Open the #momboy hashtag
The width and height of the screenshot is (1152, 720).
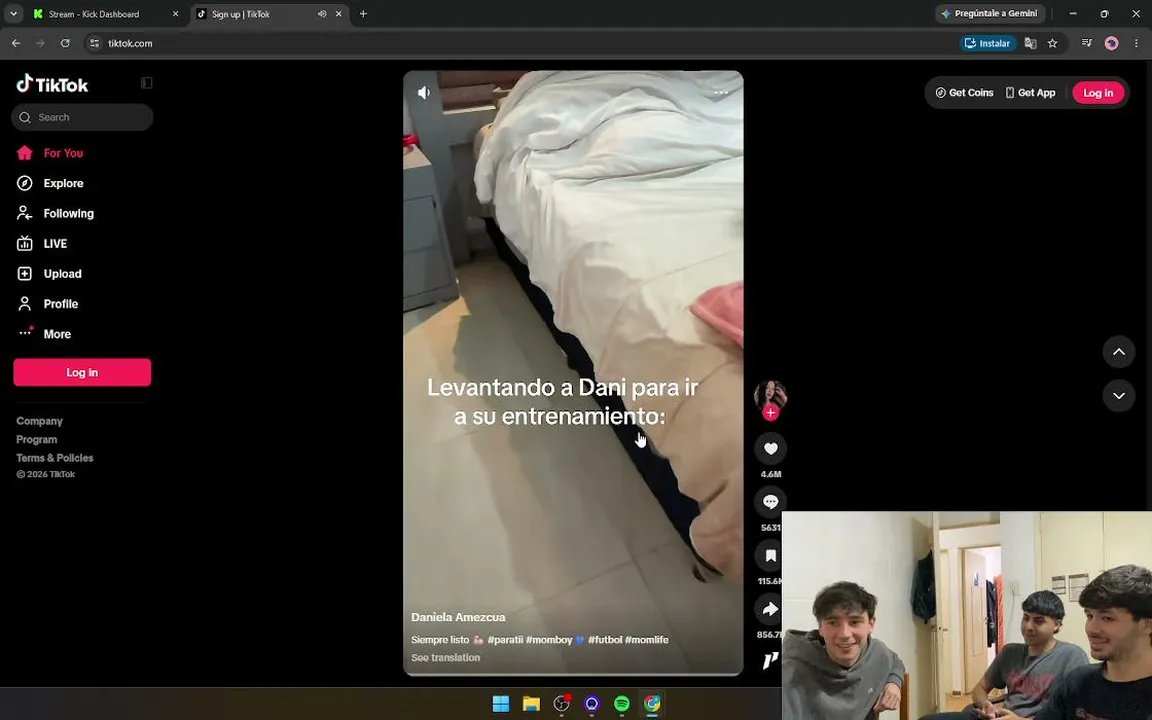point(549,640)
